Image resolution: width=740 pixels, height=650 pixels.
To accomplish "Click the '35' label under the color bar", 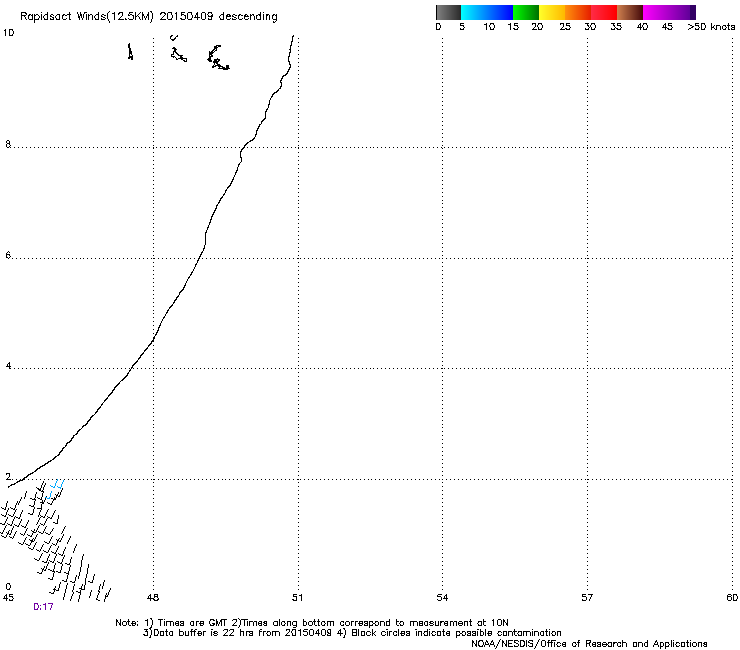I will [616, 27].
